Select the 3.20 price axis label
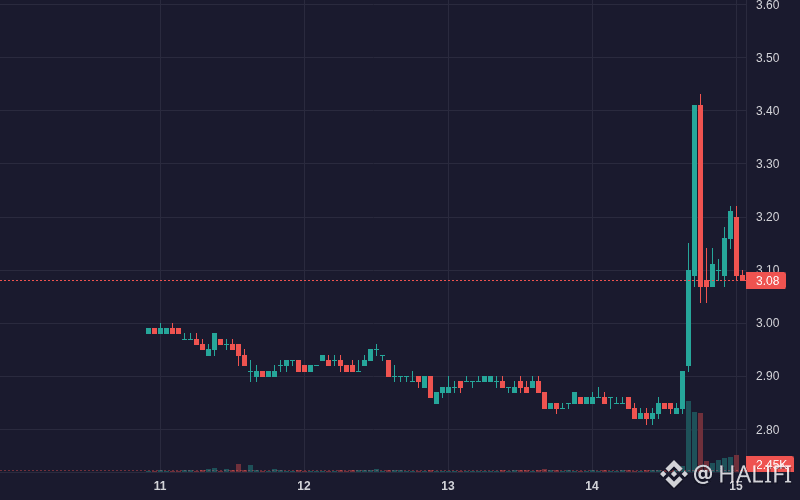The height and width of the screenshot is (500, 800). (x=767, y=217)
